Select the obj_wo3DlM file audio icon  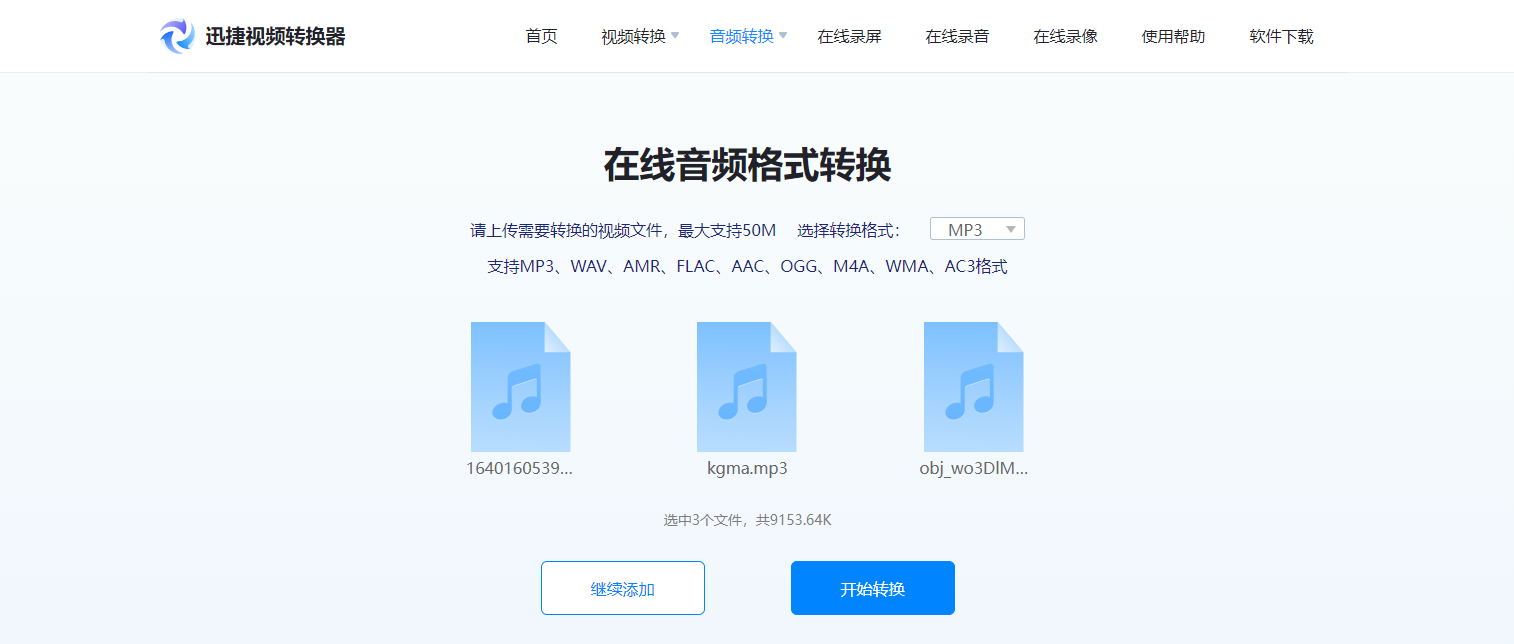point(973,386)
